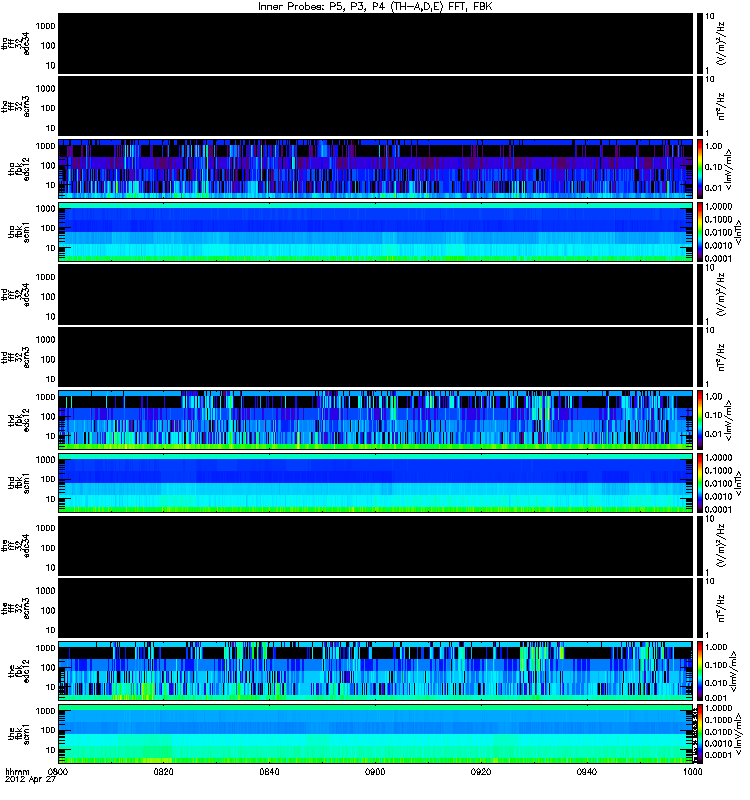Select the 0940 time axis label

click(x=587, y=771)
